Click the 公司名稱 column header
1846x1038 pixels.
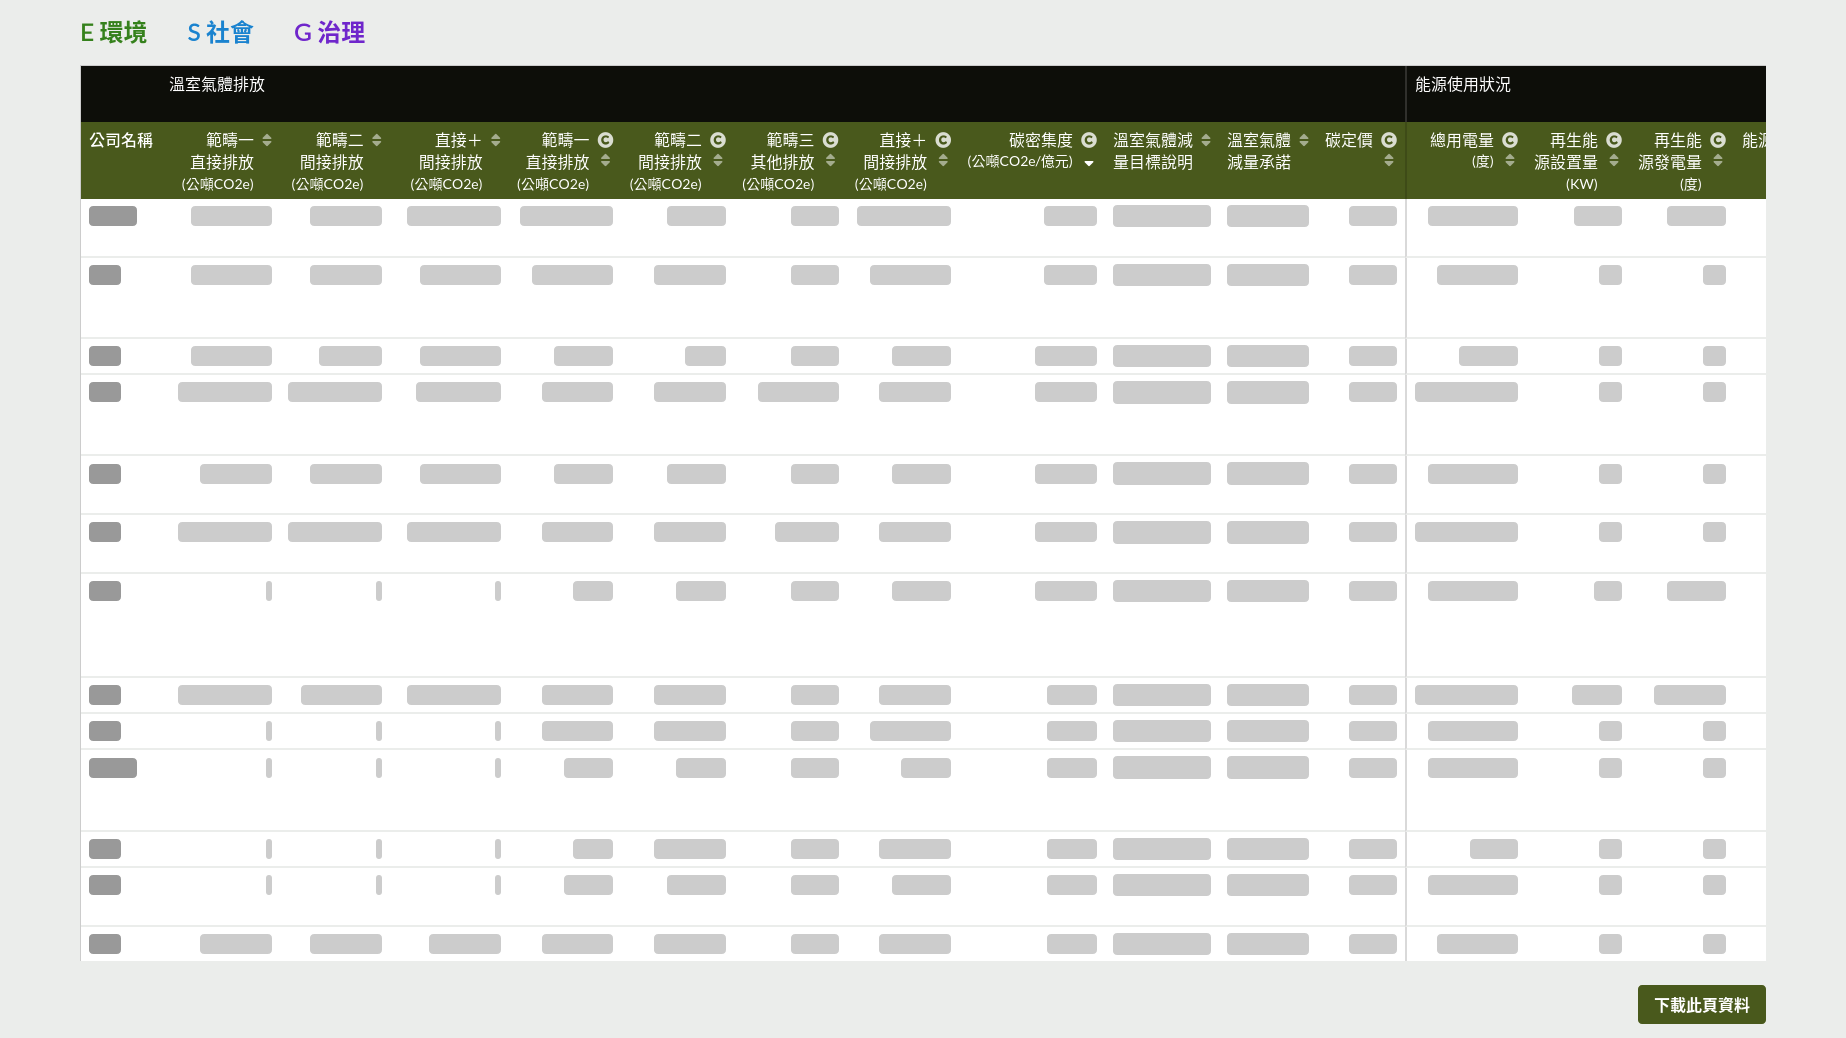121,140
